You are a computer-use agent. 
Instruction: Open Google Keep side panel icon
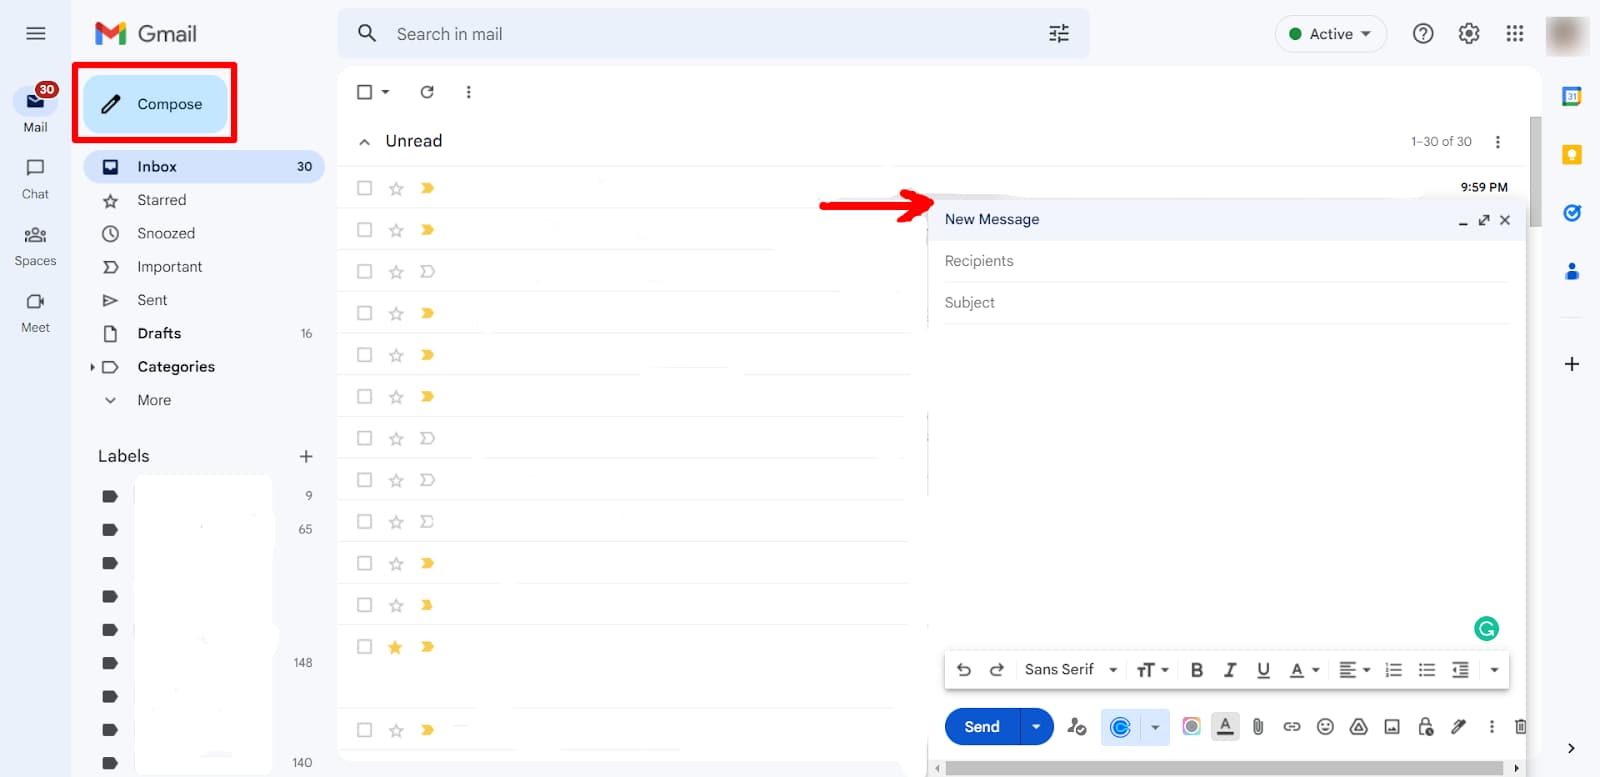1572,154
